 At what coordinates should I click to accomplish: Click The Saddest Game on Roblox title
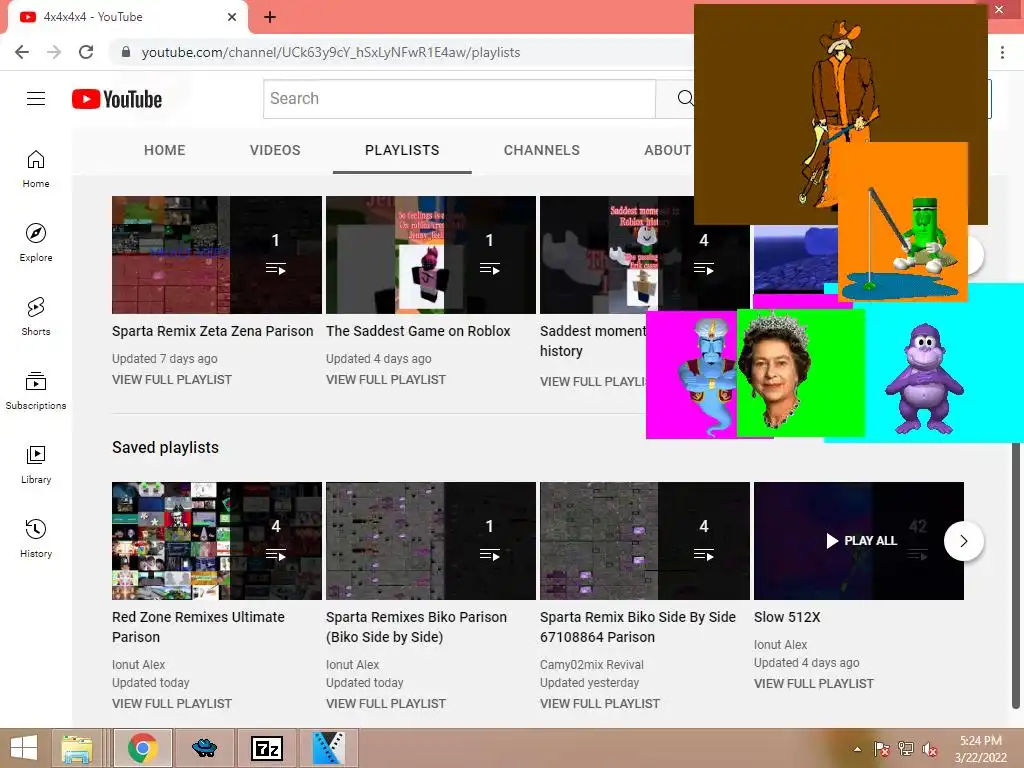(x=418, y=331)
